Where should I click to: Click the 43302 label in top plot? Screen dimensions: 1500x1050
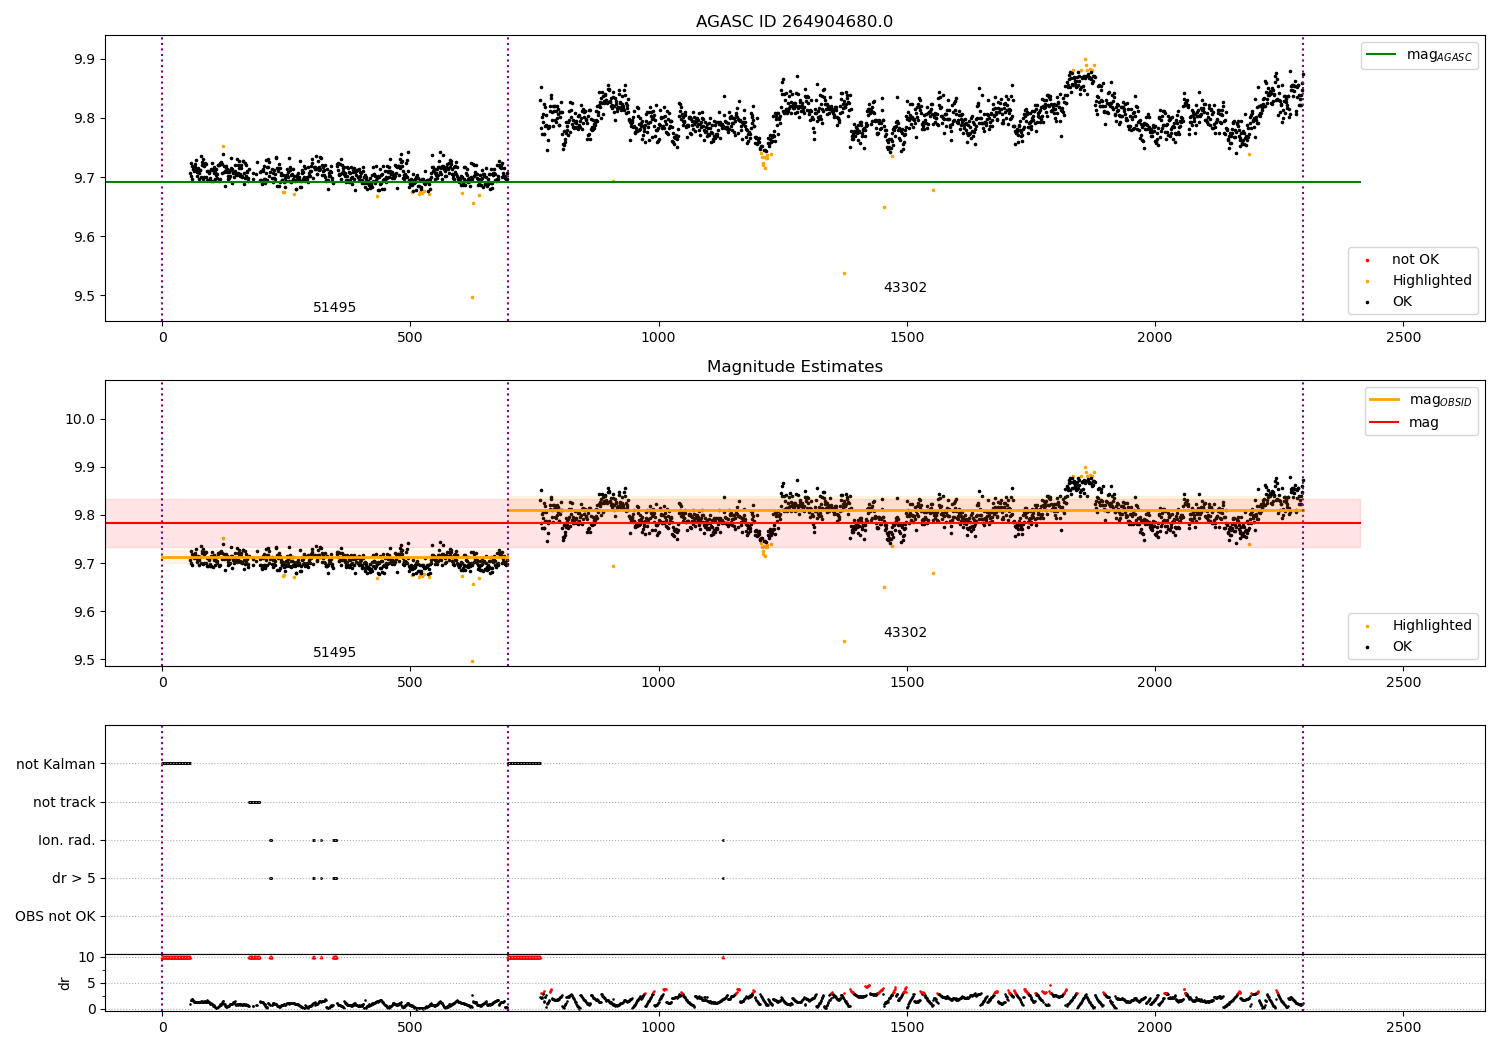point(905,288)
